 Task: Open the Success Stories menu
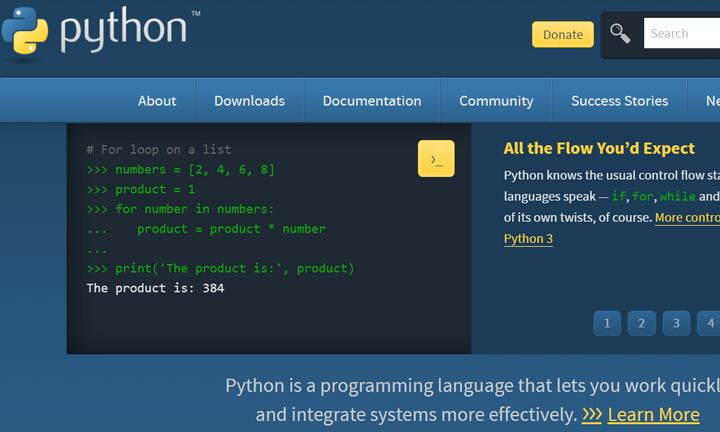coord(619,101)
